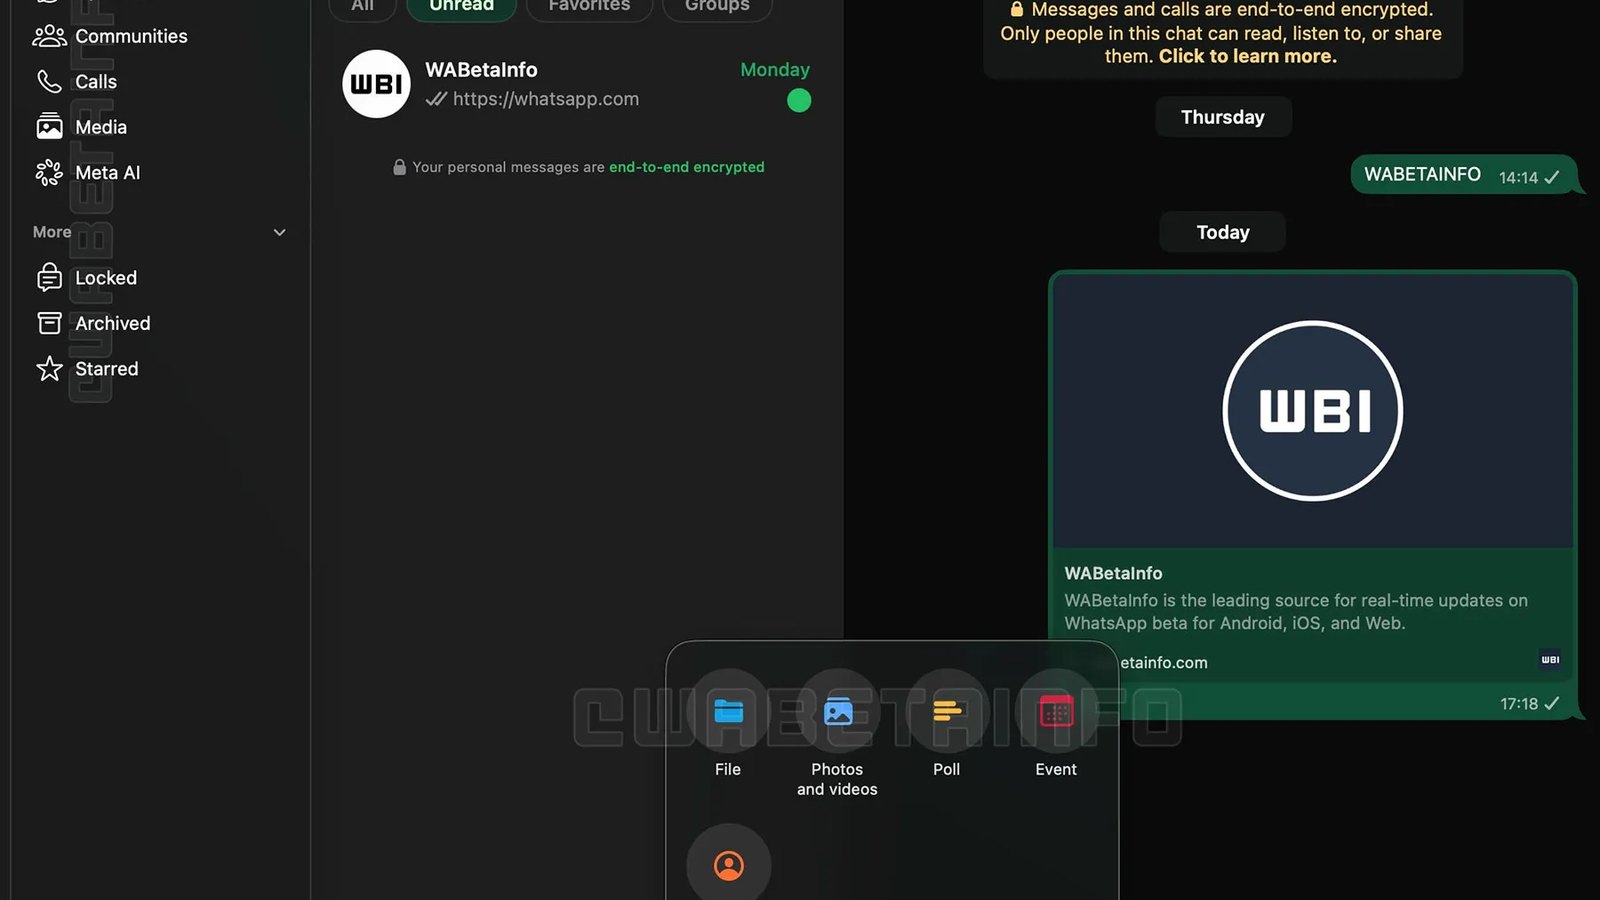This screenshot has height=900, width=1600.
Task: Open Archived chats
Action: [93, 323]
